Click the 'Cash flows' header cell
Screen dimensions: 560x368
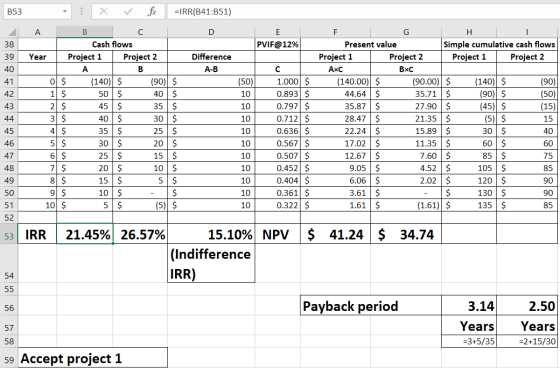112,44
